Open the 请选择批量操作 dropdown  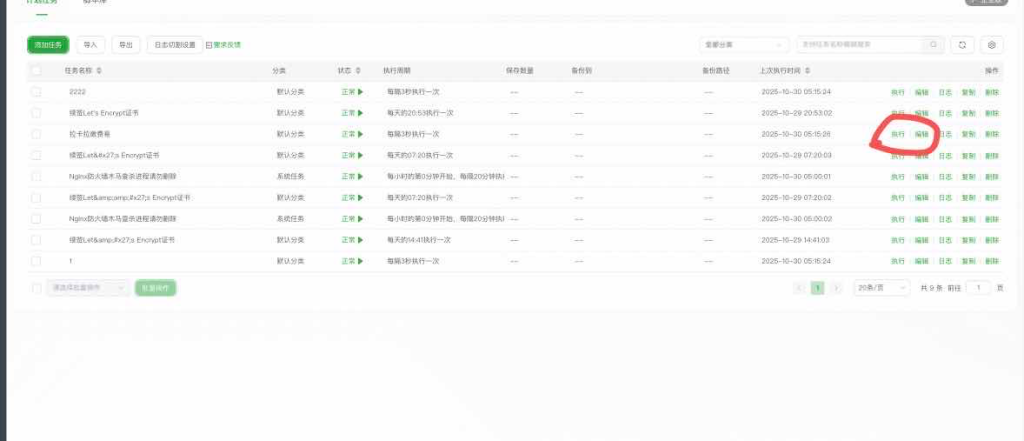coord(88,288)
